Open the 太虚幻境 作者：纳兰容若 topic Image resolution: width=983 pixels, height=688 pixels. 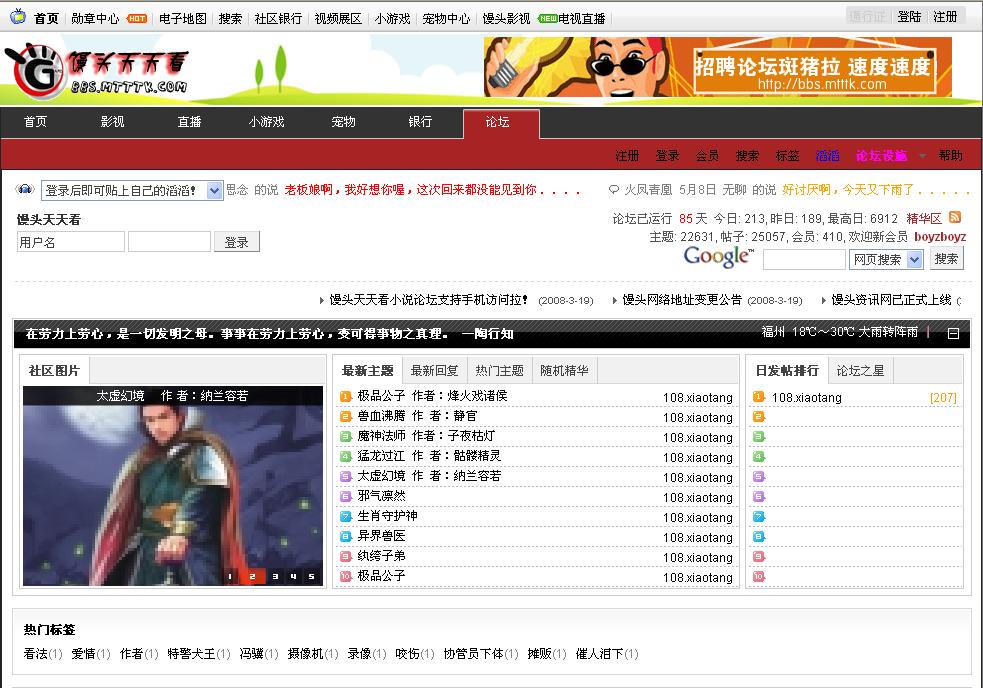[x=429, y=476]
